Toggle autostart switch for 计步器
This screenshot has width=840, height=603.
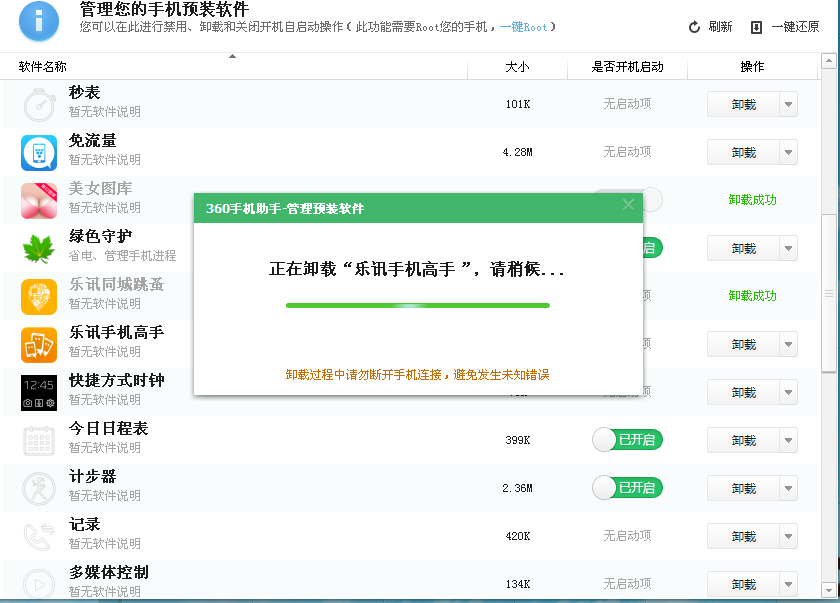coord(627,488)
